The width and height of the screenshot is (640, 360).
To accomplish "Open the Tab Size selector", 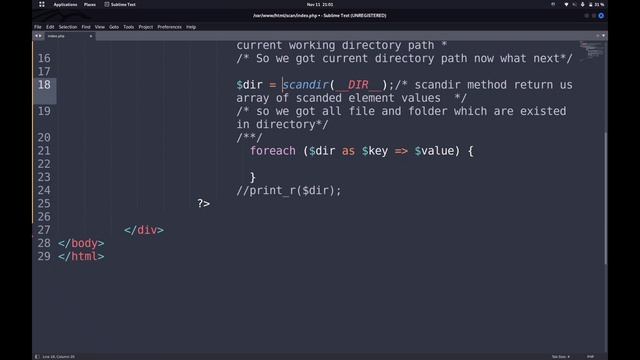I will point(560,357).
